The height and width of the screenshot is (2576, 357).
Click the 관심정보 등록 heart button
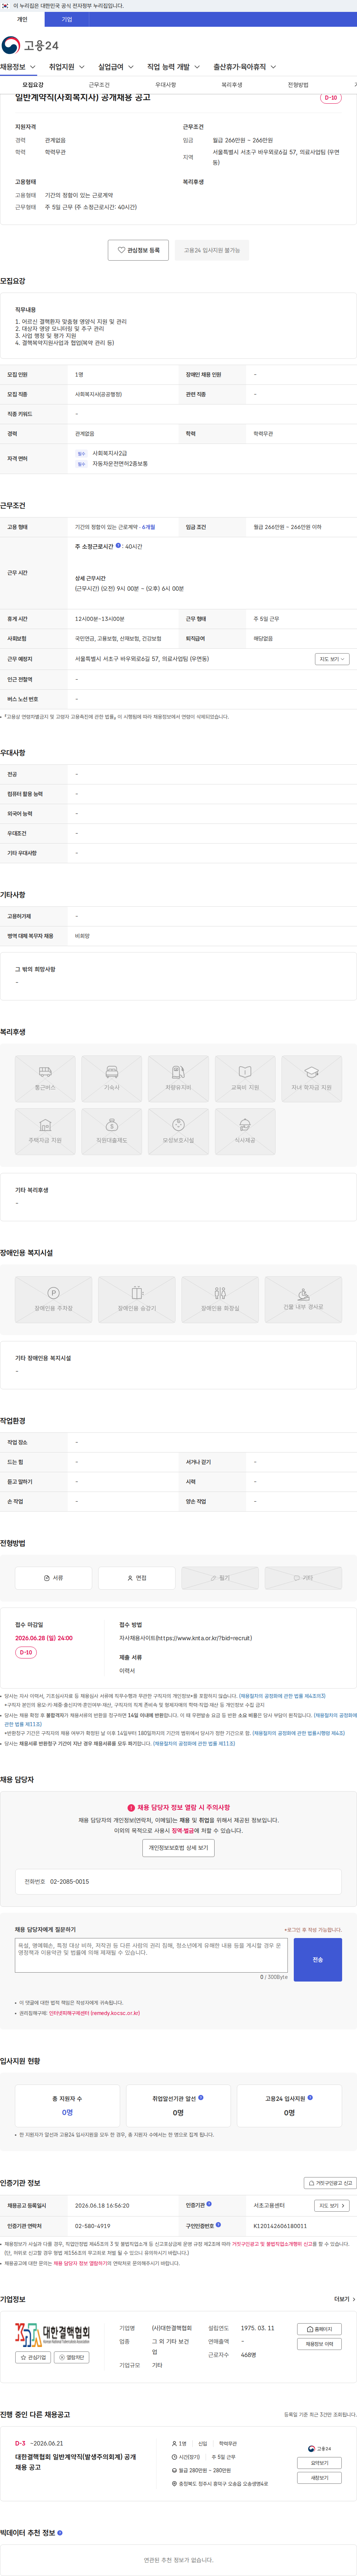(x=138, y=250)
